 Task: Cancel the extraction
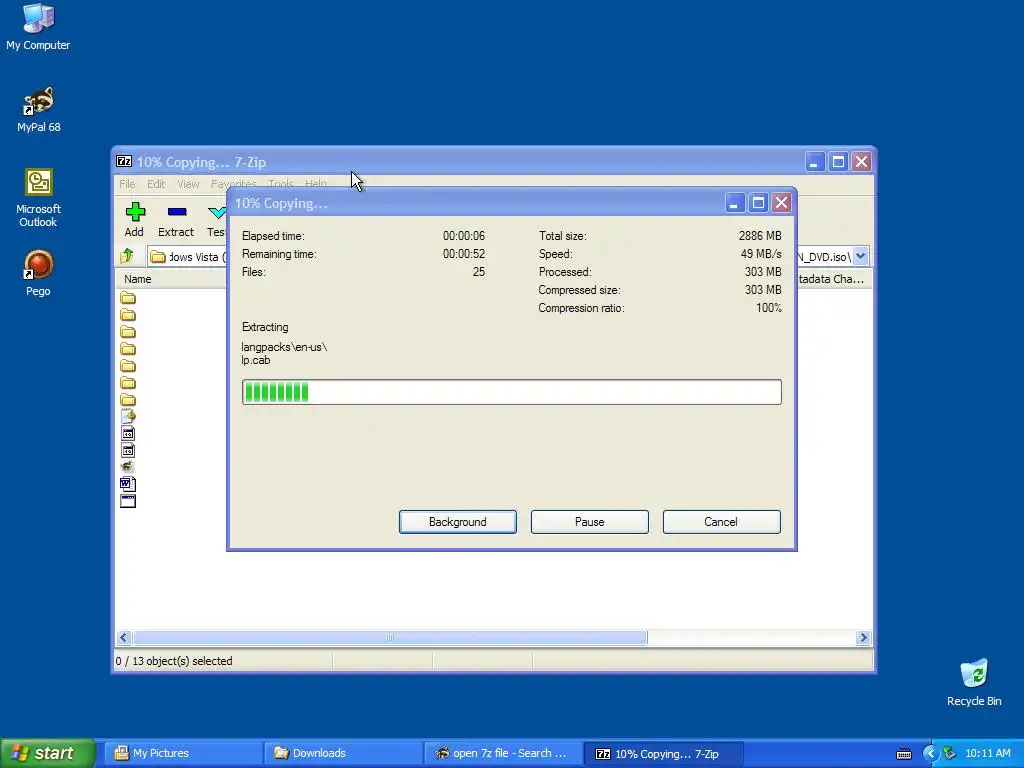click(722, 522)
